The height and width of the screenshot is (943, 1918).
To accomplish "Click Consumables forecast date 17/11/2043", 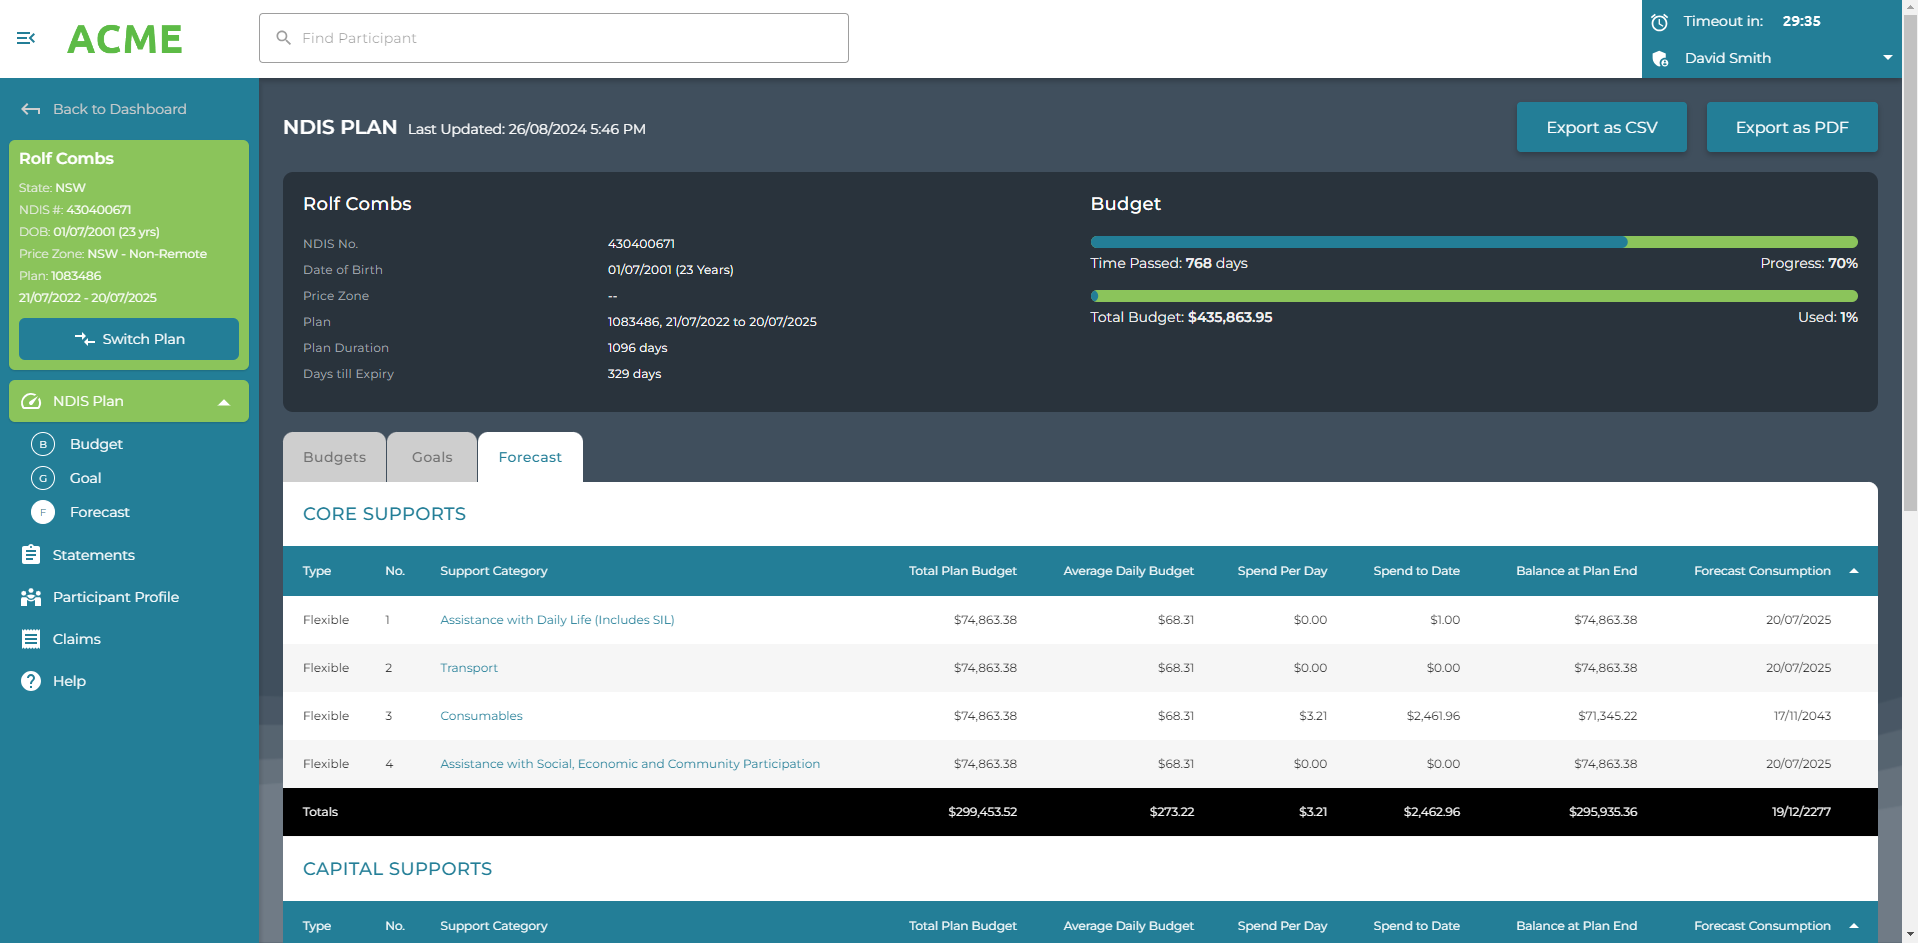I will (x=1802, y=716).
